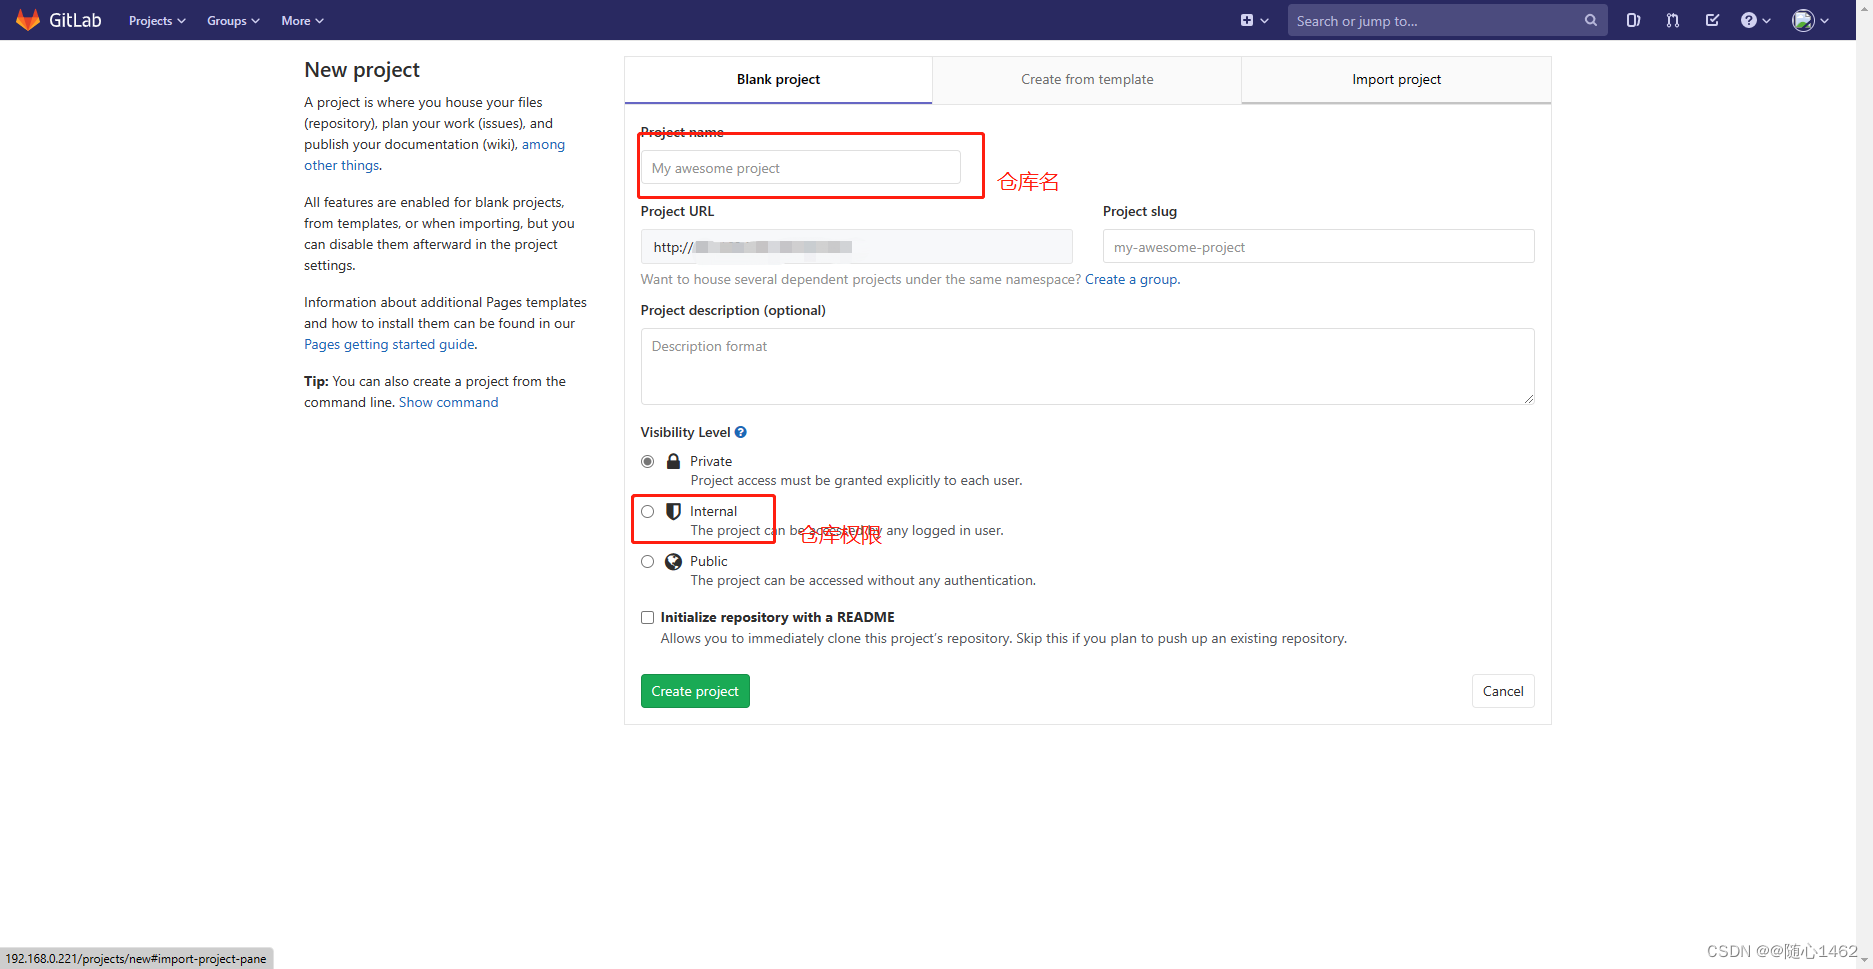Click the globe icon next to Public
This screenshot has height=969, width=1873.
click(x=673, y=561)
